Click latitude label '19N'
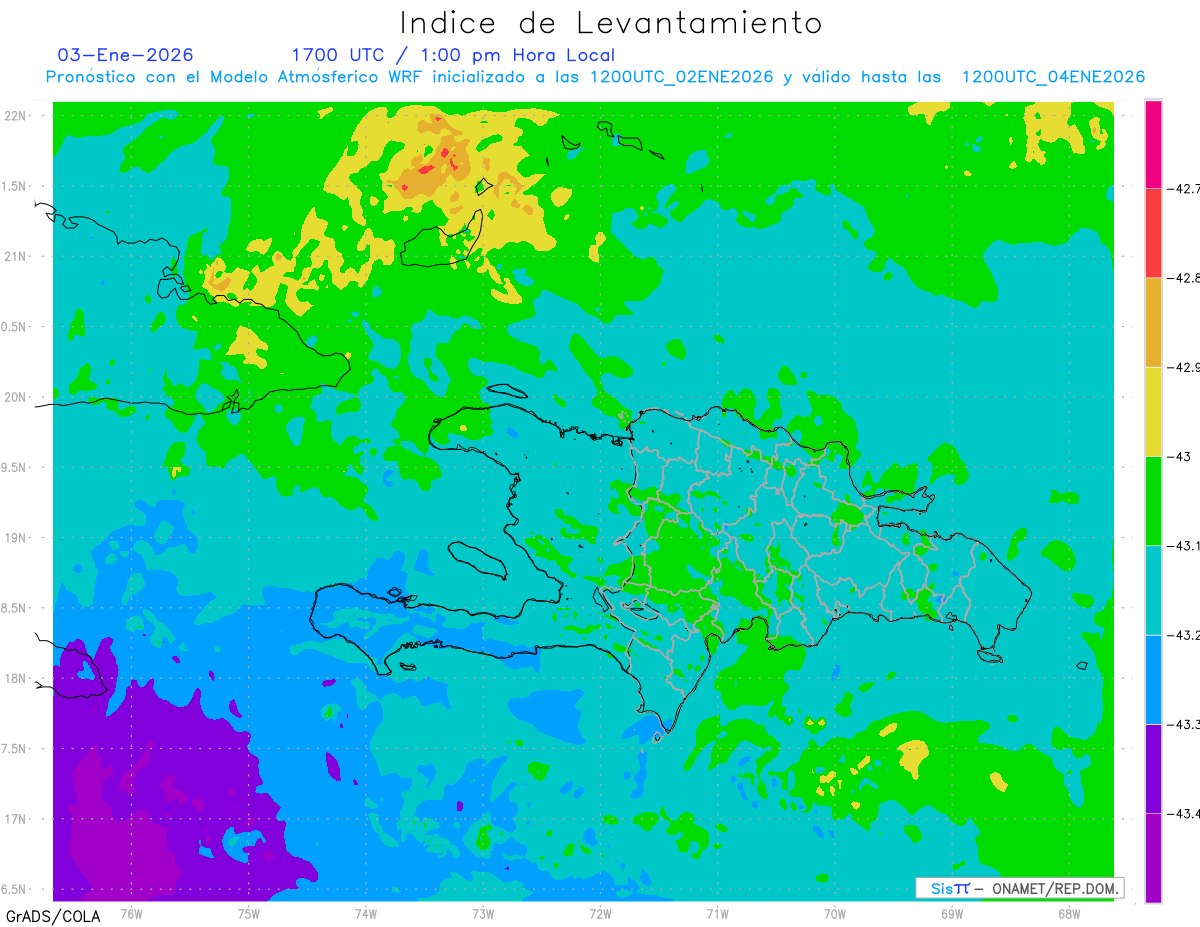Viewport: 1200px width, 927px height. [15, 537]
